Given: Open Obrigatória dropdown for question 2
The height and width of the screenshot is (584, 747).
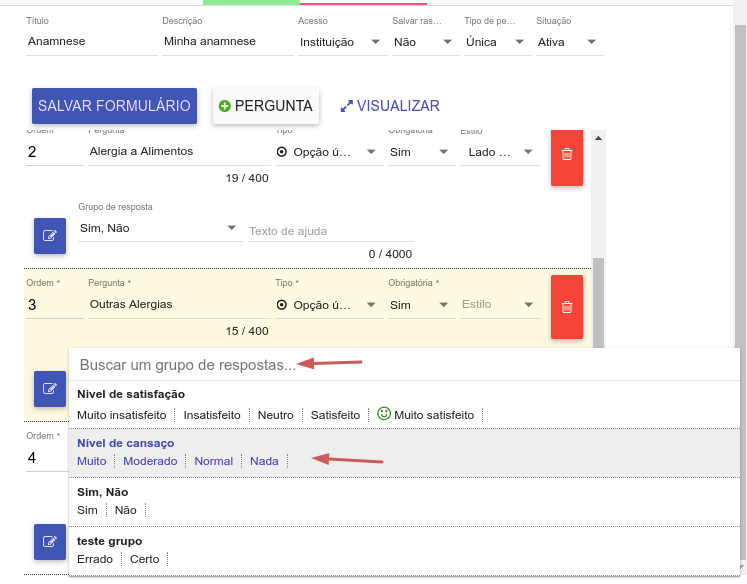Looking at the screenshot, I should (x=422, y=152).
